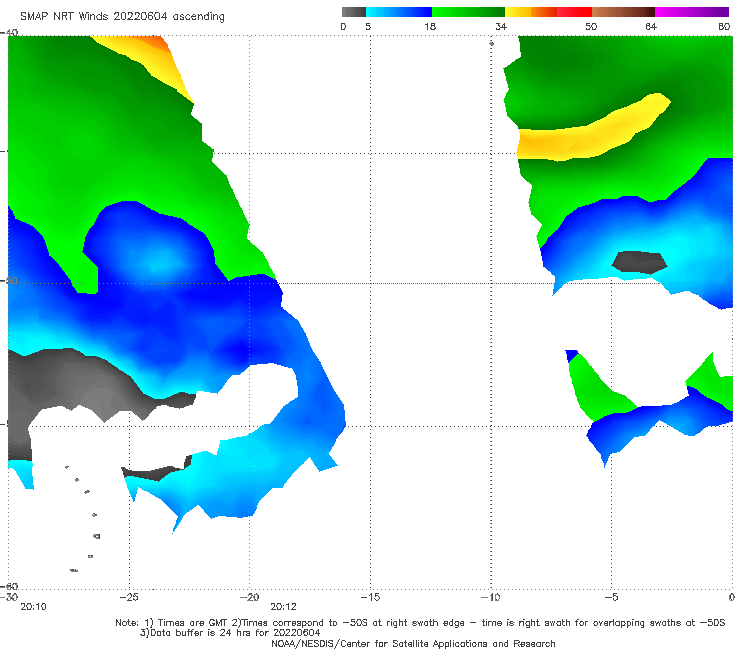Screen dimensions: 740x650
Task: Click the brown 50-64 color bar segment
Action: [623, 12]
